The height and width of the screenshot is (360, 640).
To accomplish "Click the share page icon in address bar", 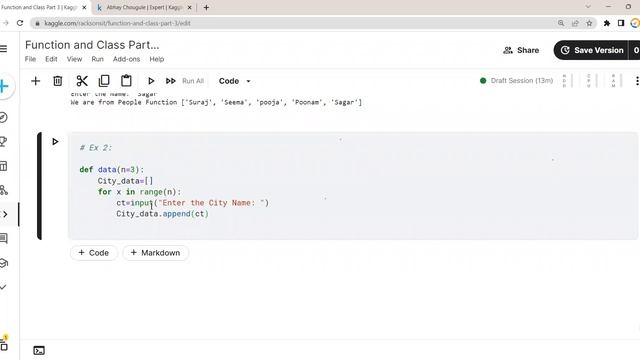I will [x=575, y=23].
